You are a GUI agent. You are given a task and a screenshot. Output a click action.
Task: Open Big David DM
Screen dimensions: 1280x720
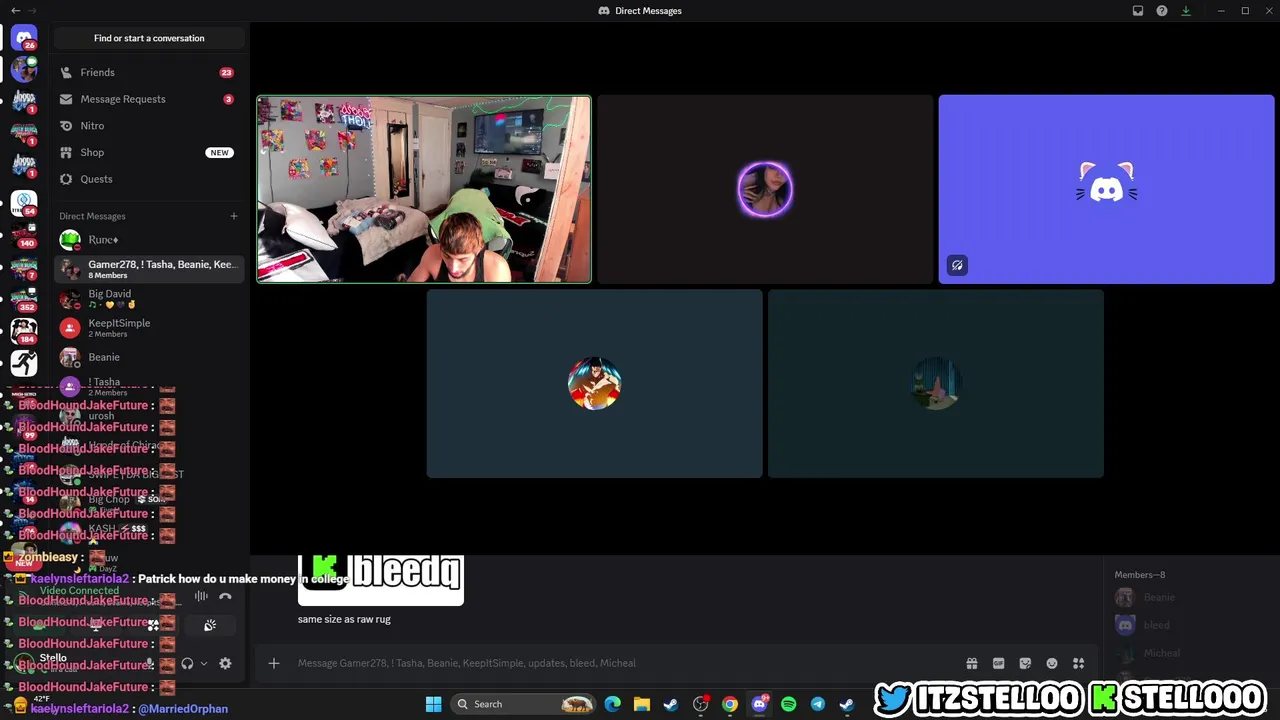[x=149, y=298]
